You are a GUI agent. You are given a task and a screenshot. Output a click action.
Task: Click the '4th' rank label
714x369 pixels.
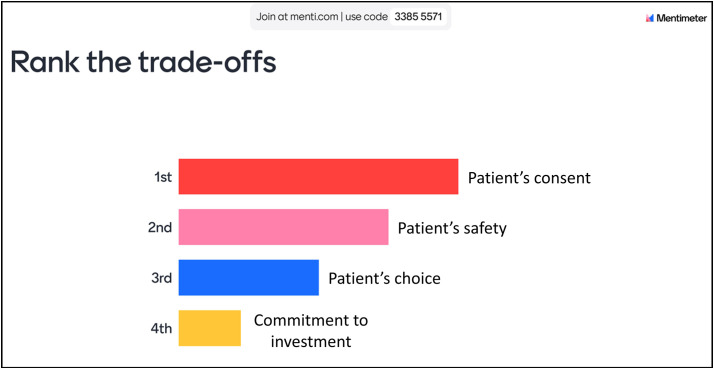161,328
